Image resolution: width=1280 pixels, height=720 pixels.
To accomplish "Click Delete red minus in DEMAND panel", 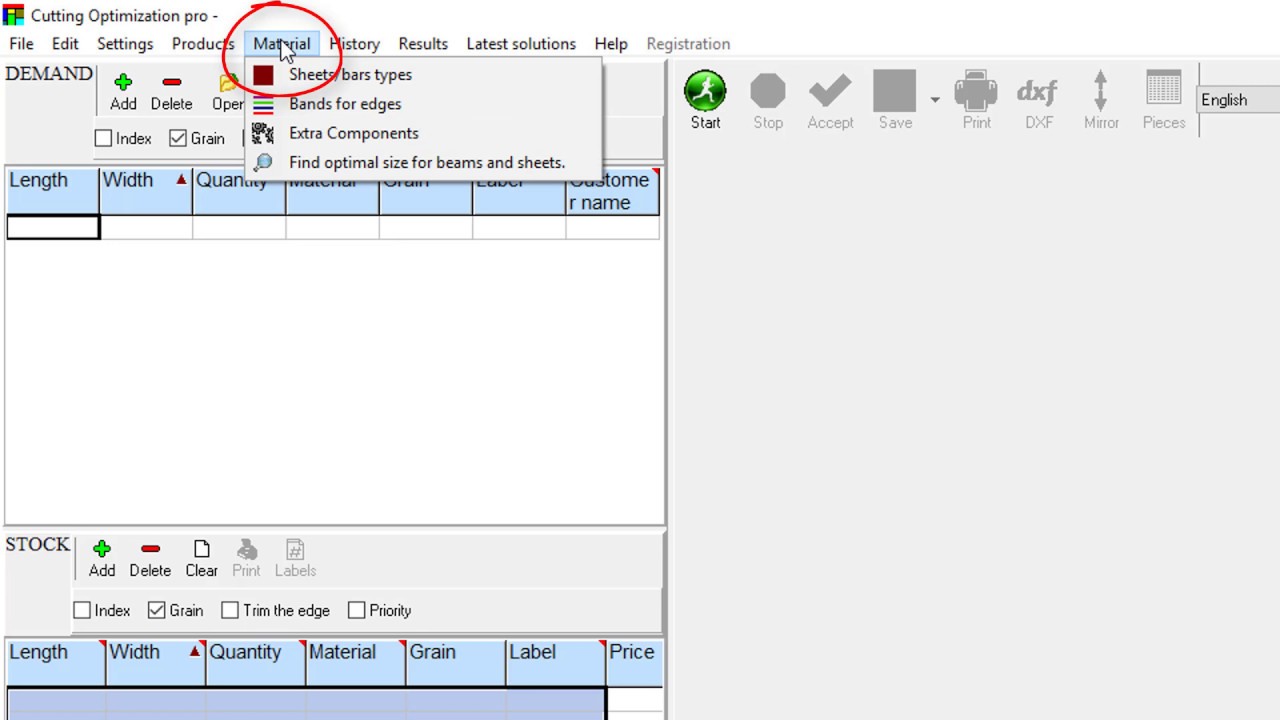I will (x=171, y=82).
